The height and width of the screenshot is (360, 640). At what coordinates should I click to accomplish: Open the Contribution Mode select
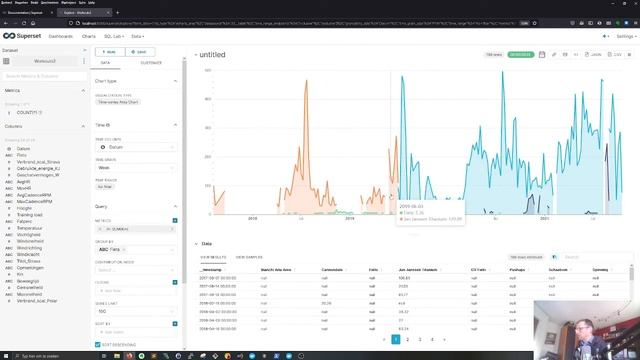[136, 270]
